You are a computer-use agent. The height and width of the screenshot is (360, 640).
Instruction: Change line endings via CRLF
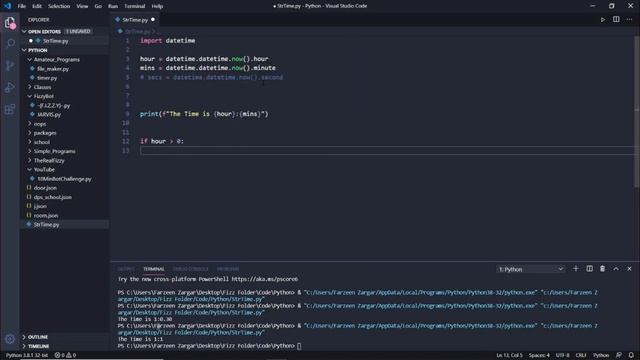[x=580, y=355]
